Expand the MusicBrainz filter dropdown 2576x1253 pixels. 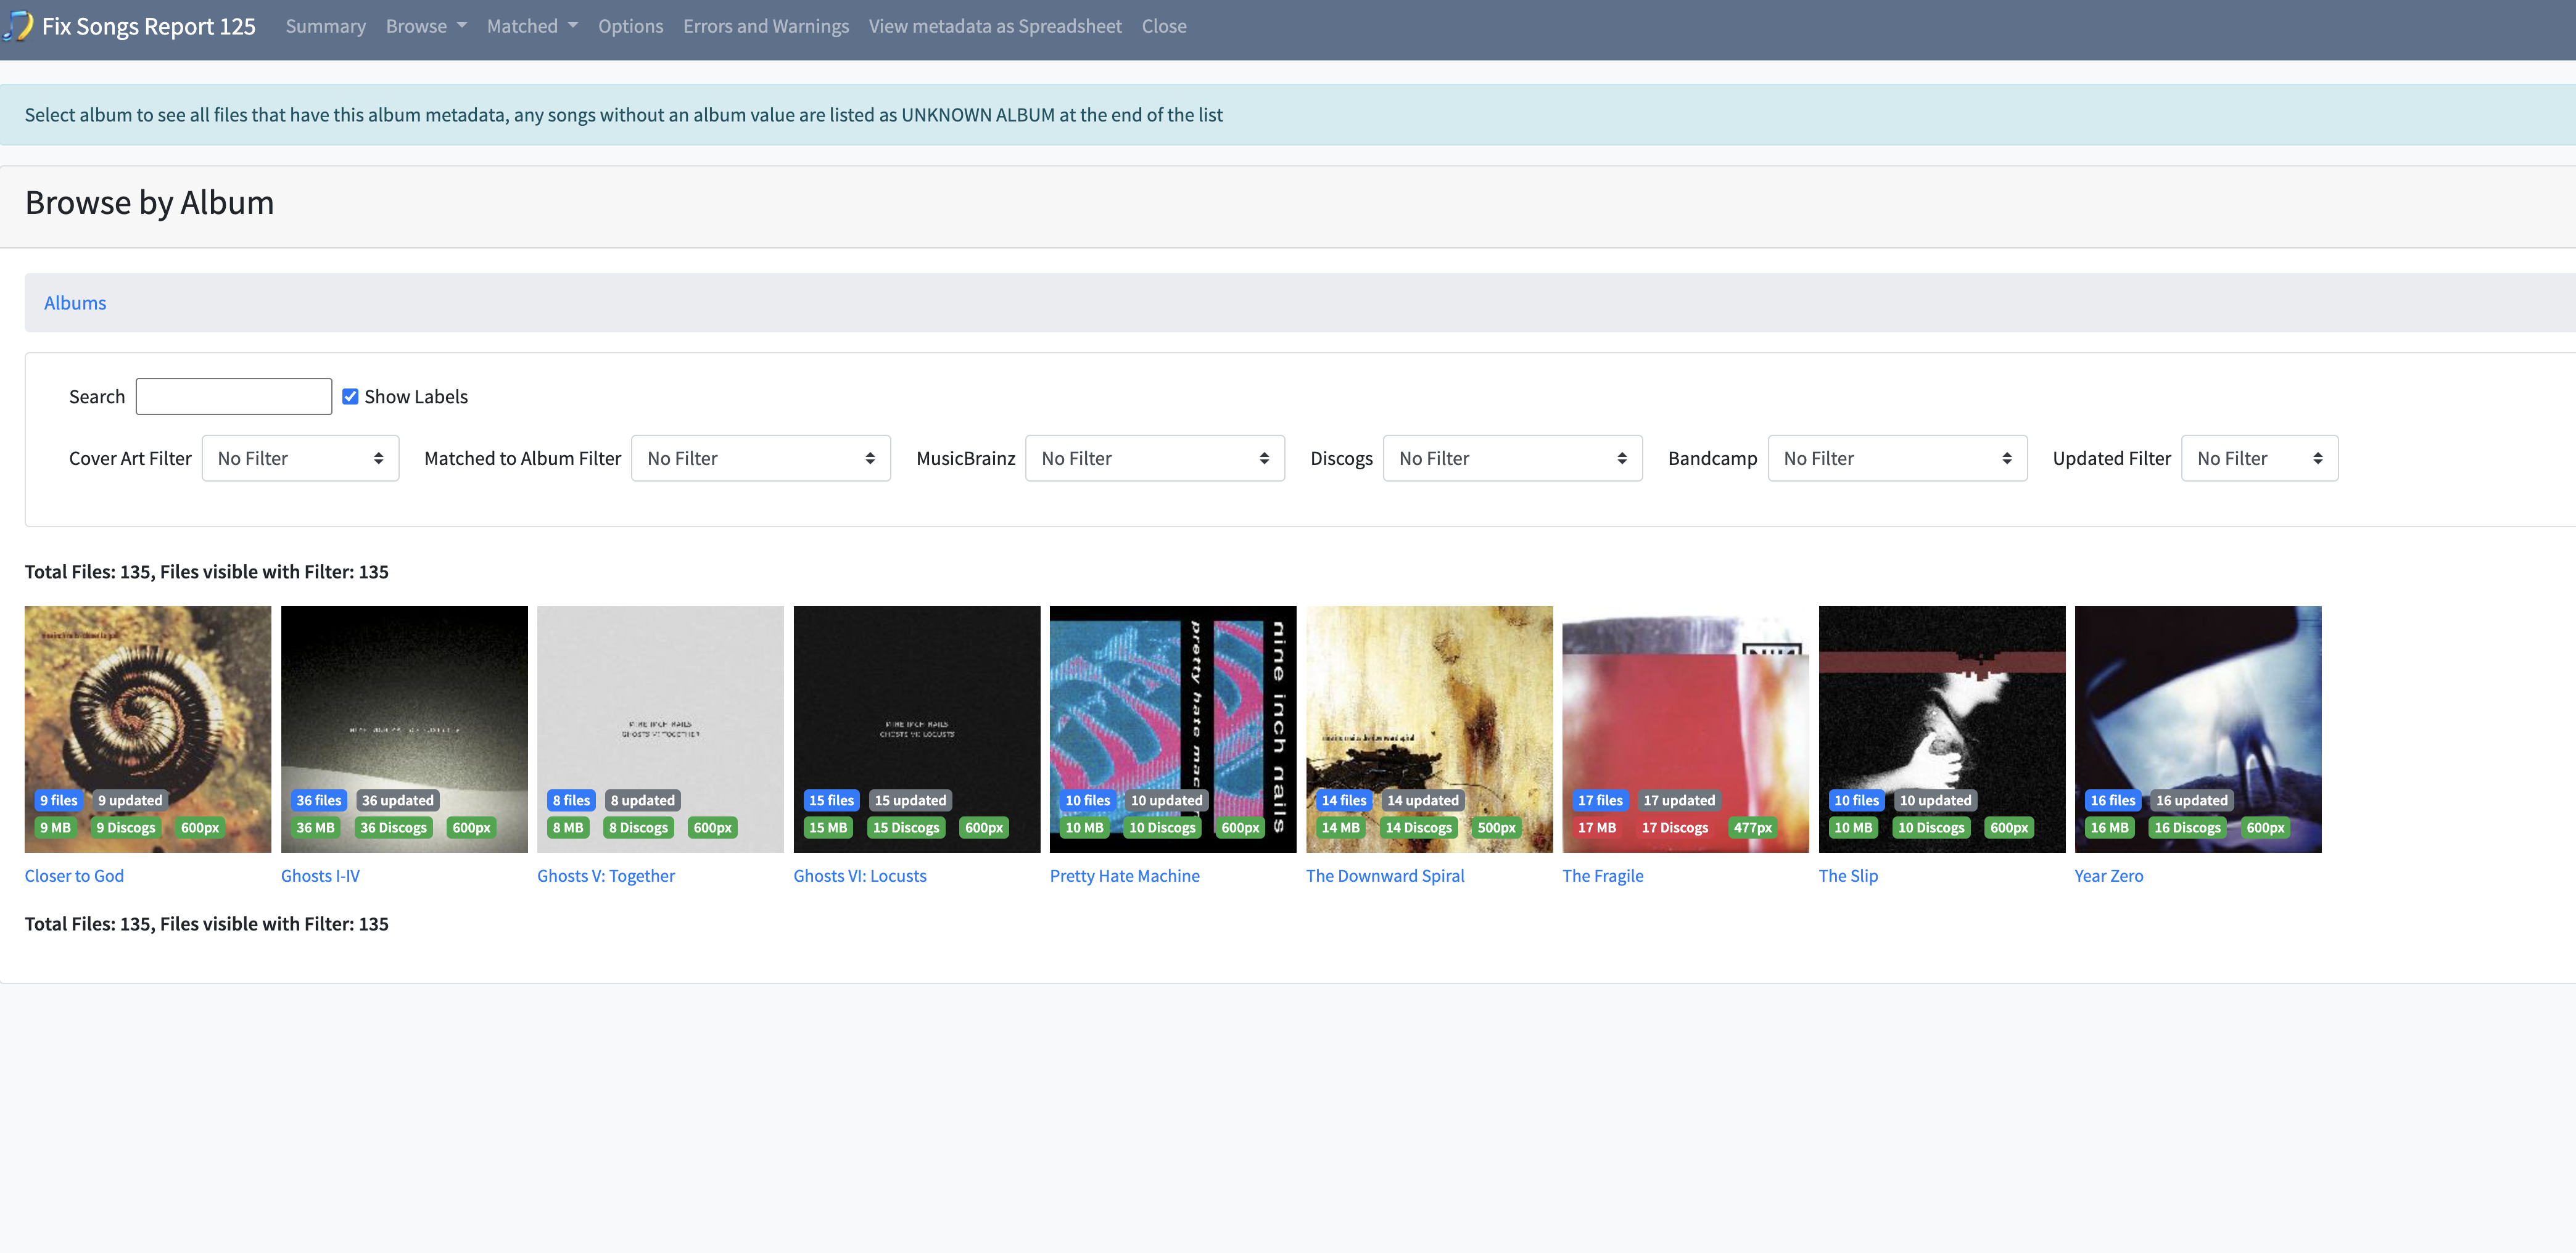pos(1154,458)
